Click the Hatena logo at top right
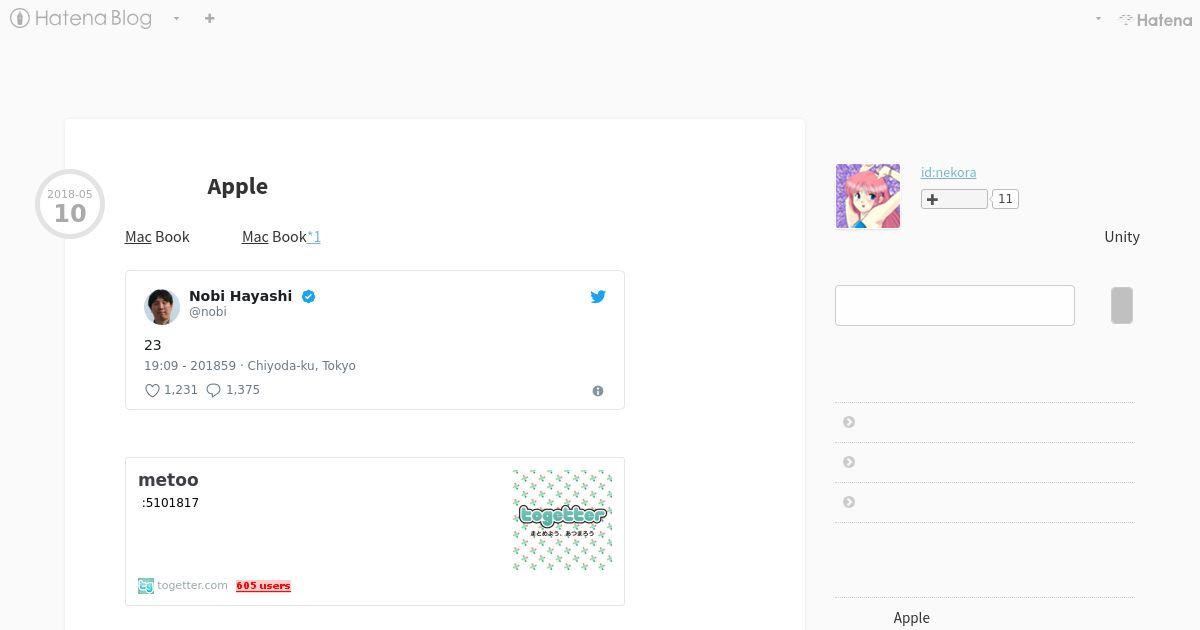Screen dimensions: 1200x630 (1155, 19)
